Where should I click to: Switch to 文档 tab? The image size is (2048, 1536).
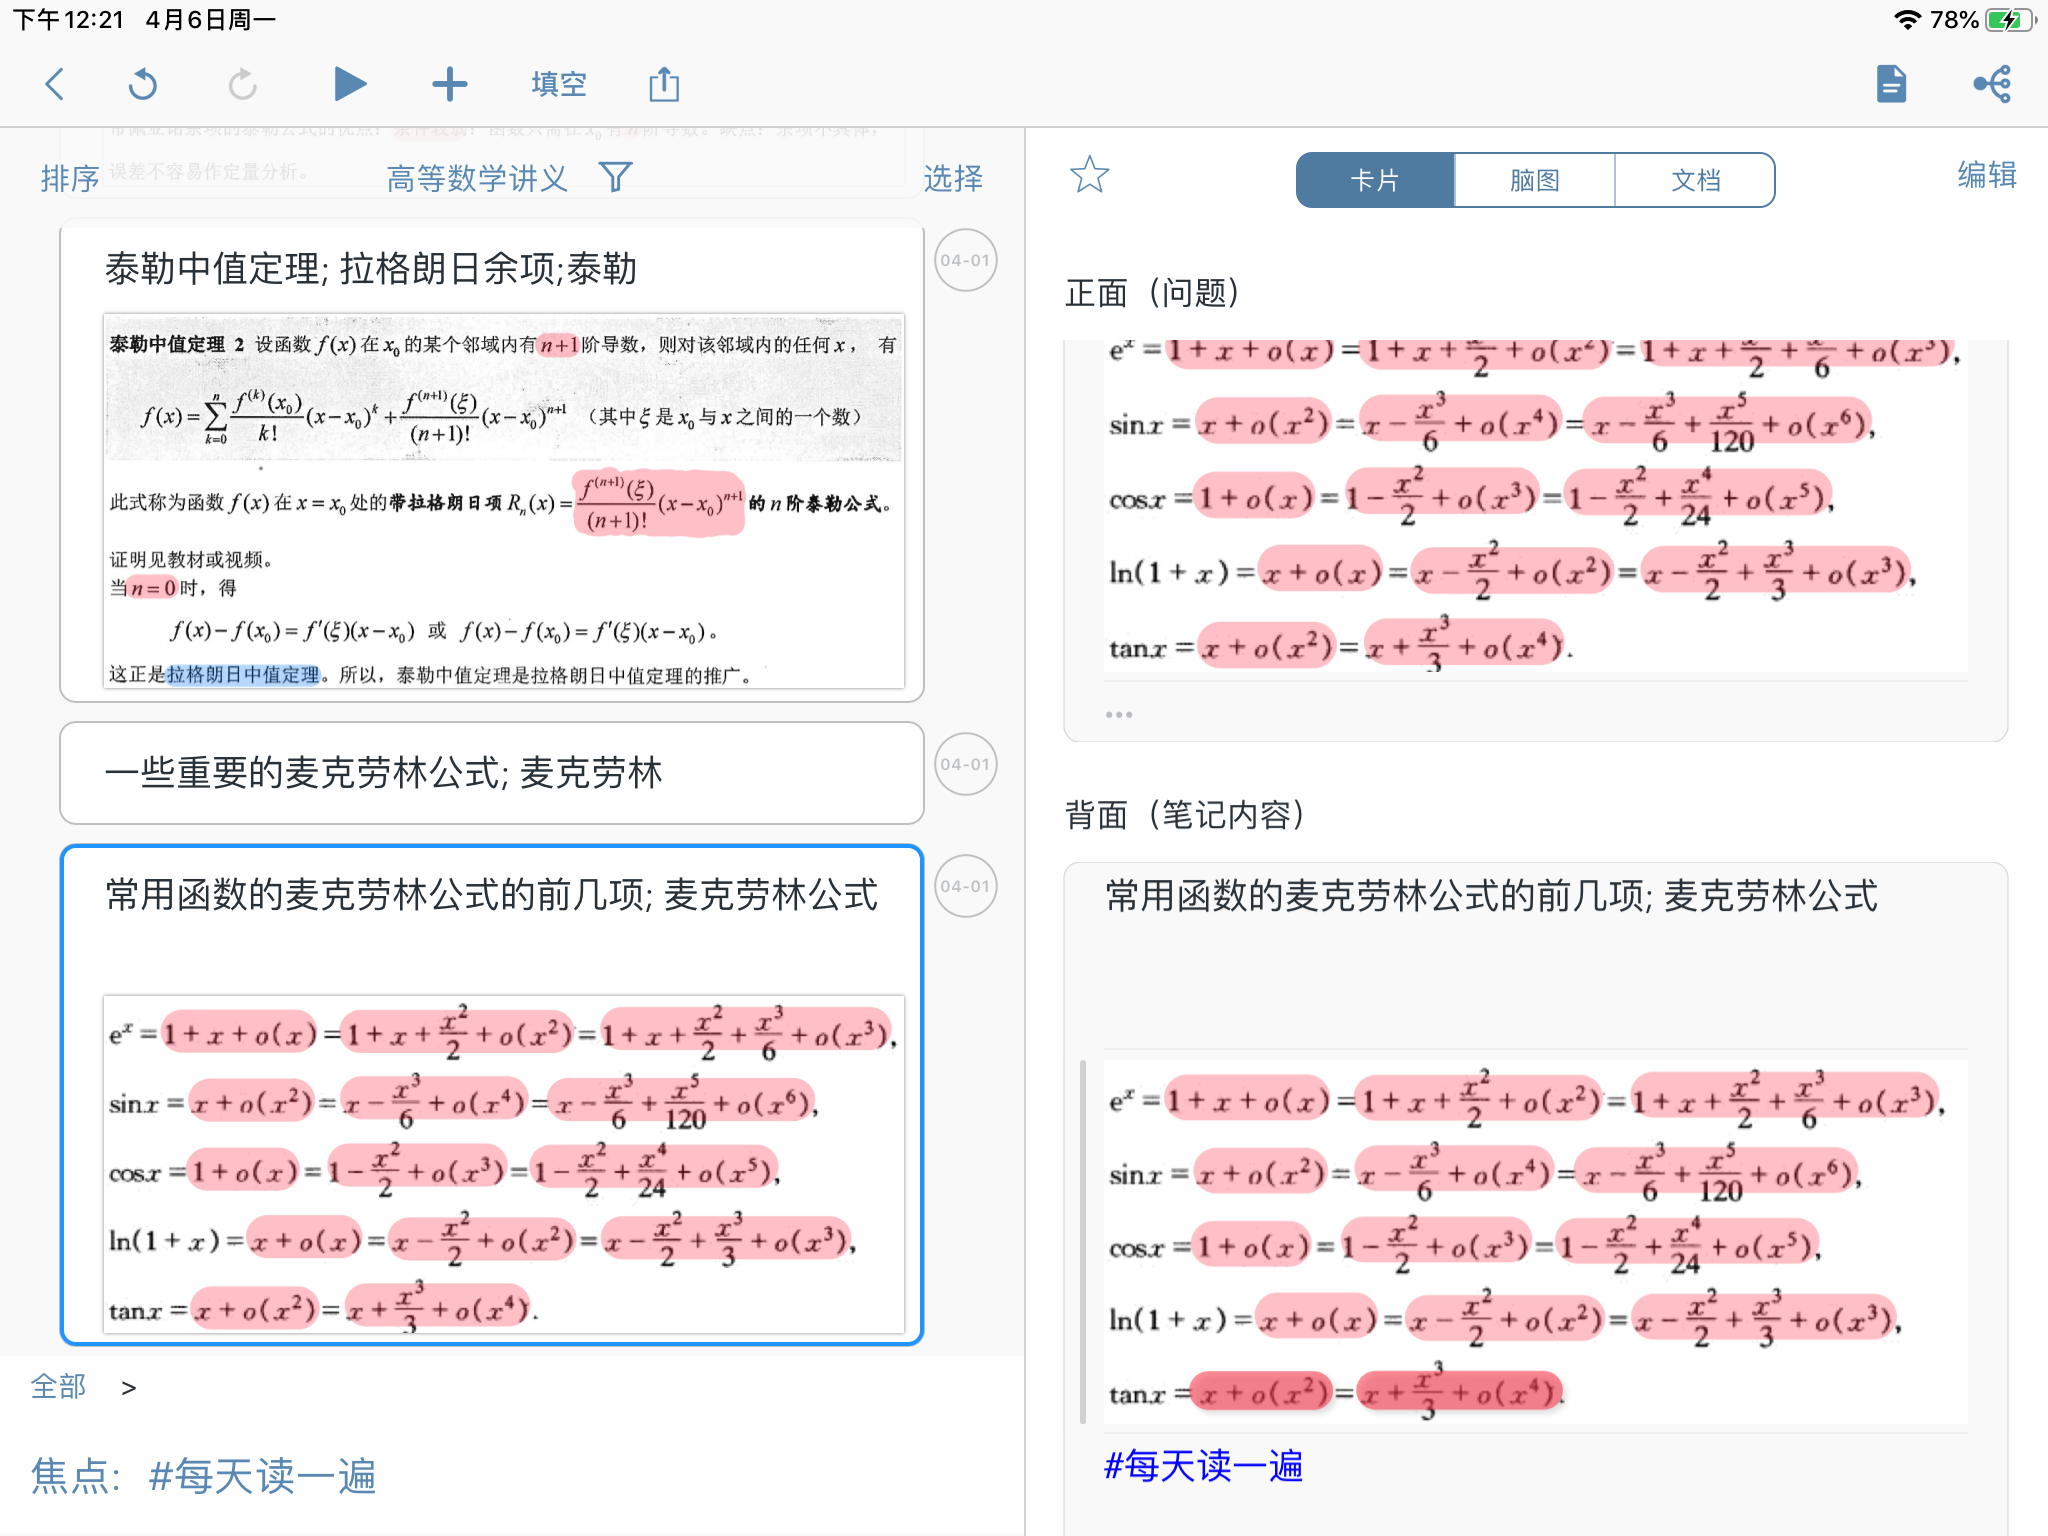click(1696, 180)
